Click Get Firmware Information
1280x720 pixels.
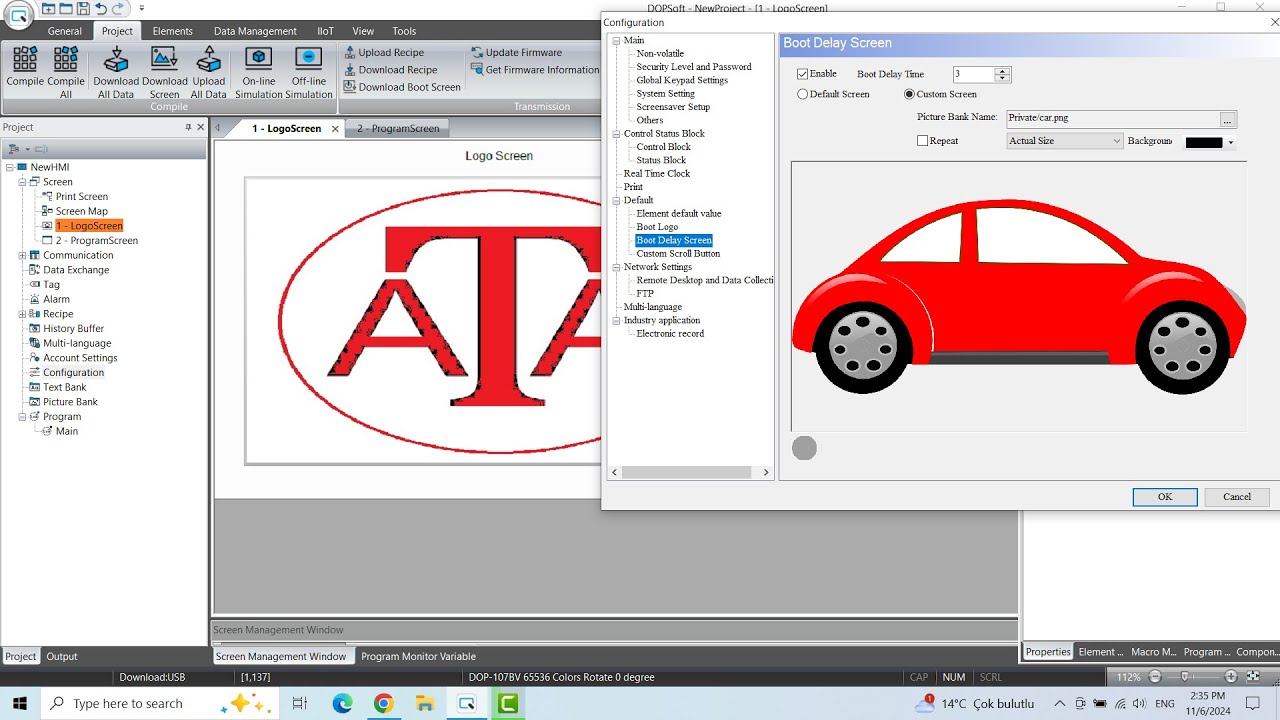tap(535, 70)
